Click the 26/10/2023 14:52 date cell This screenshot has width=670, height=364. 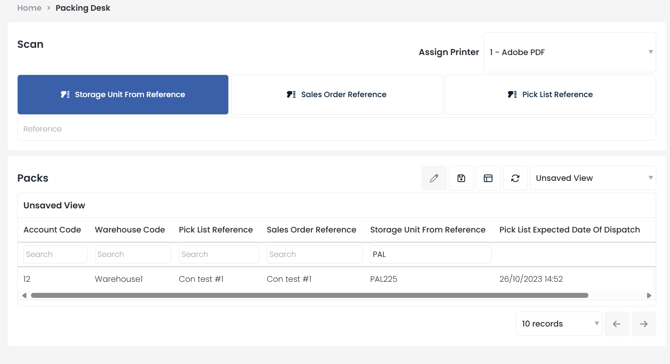[531, 279]
